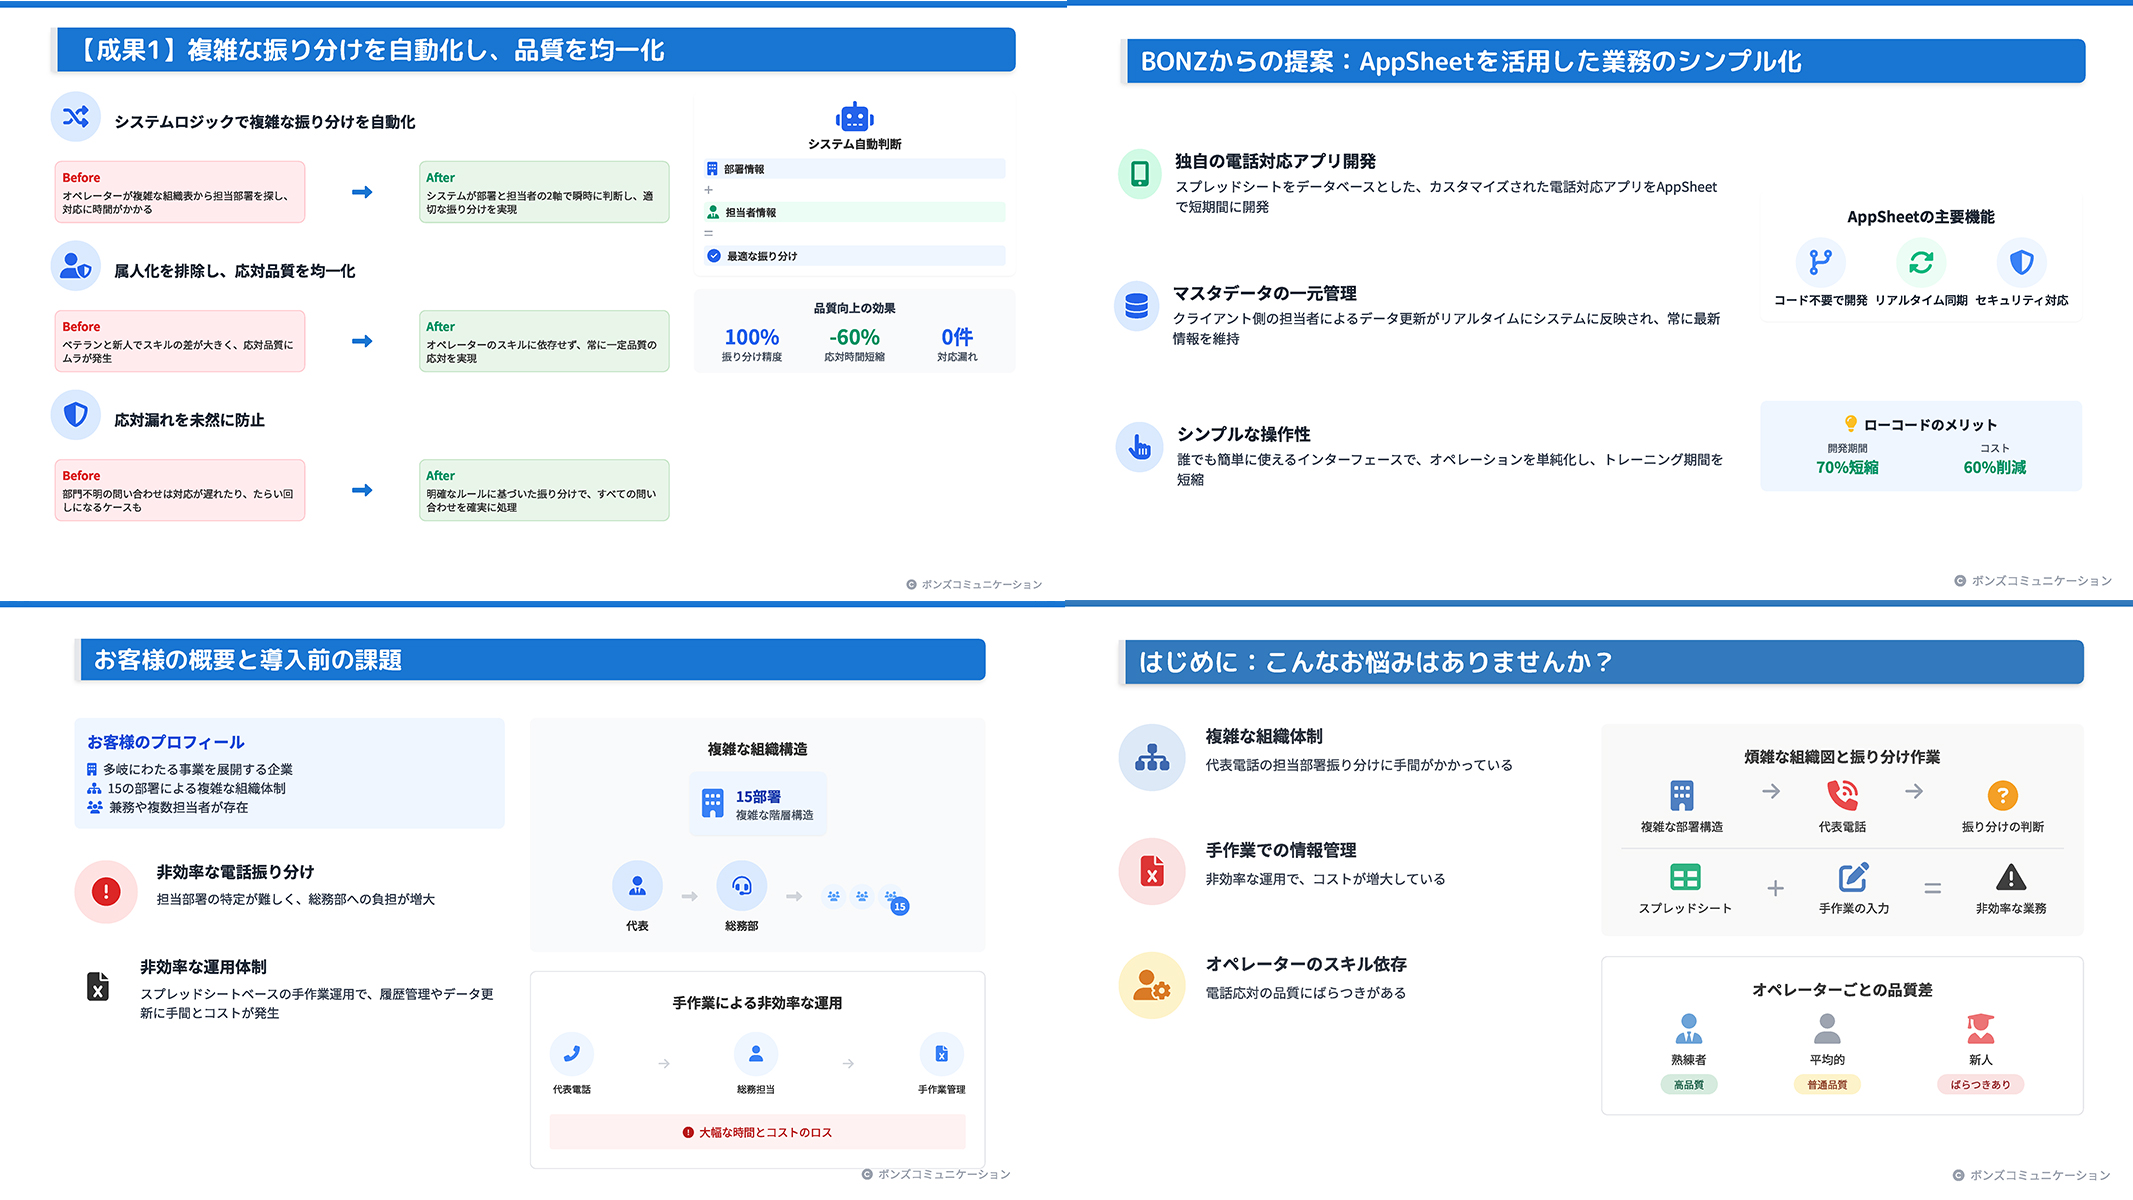
Task: Click the pink ばらつきあり badge
Action: coord(1980,1085)
